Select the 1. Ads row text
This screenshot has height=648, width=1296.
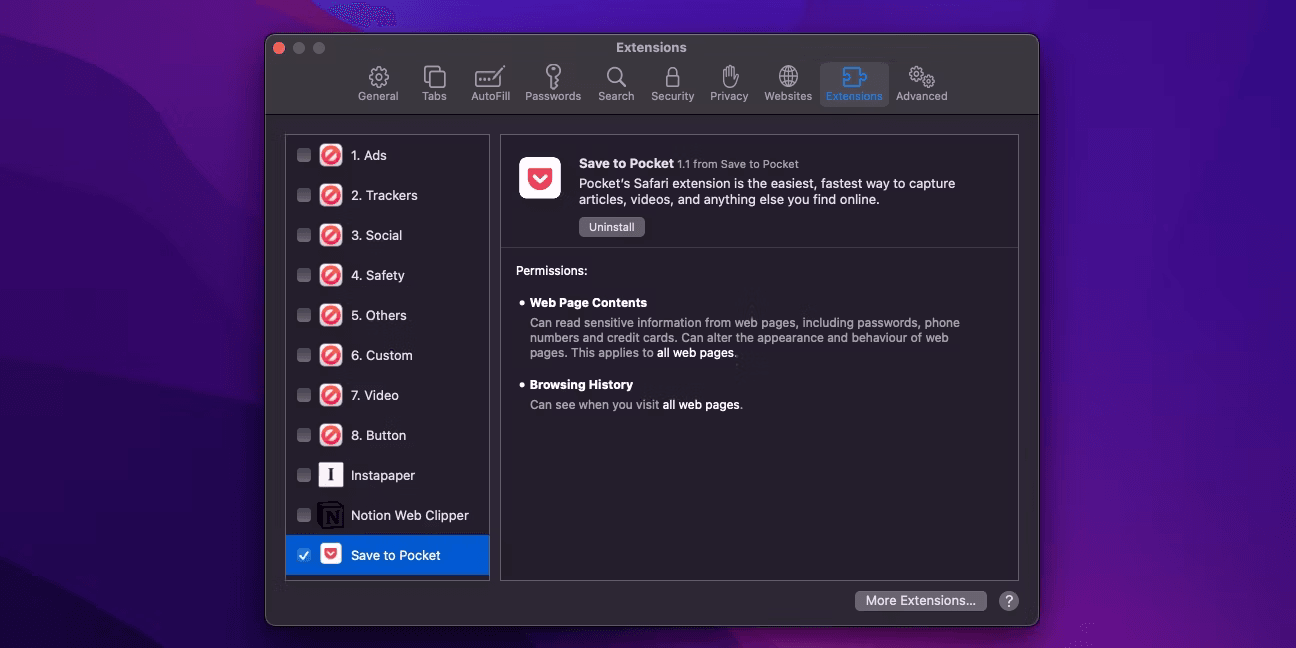pos(369,155)
